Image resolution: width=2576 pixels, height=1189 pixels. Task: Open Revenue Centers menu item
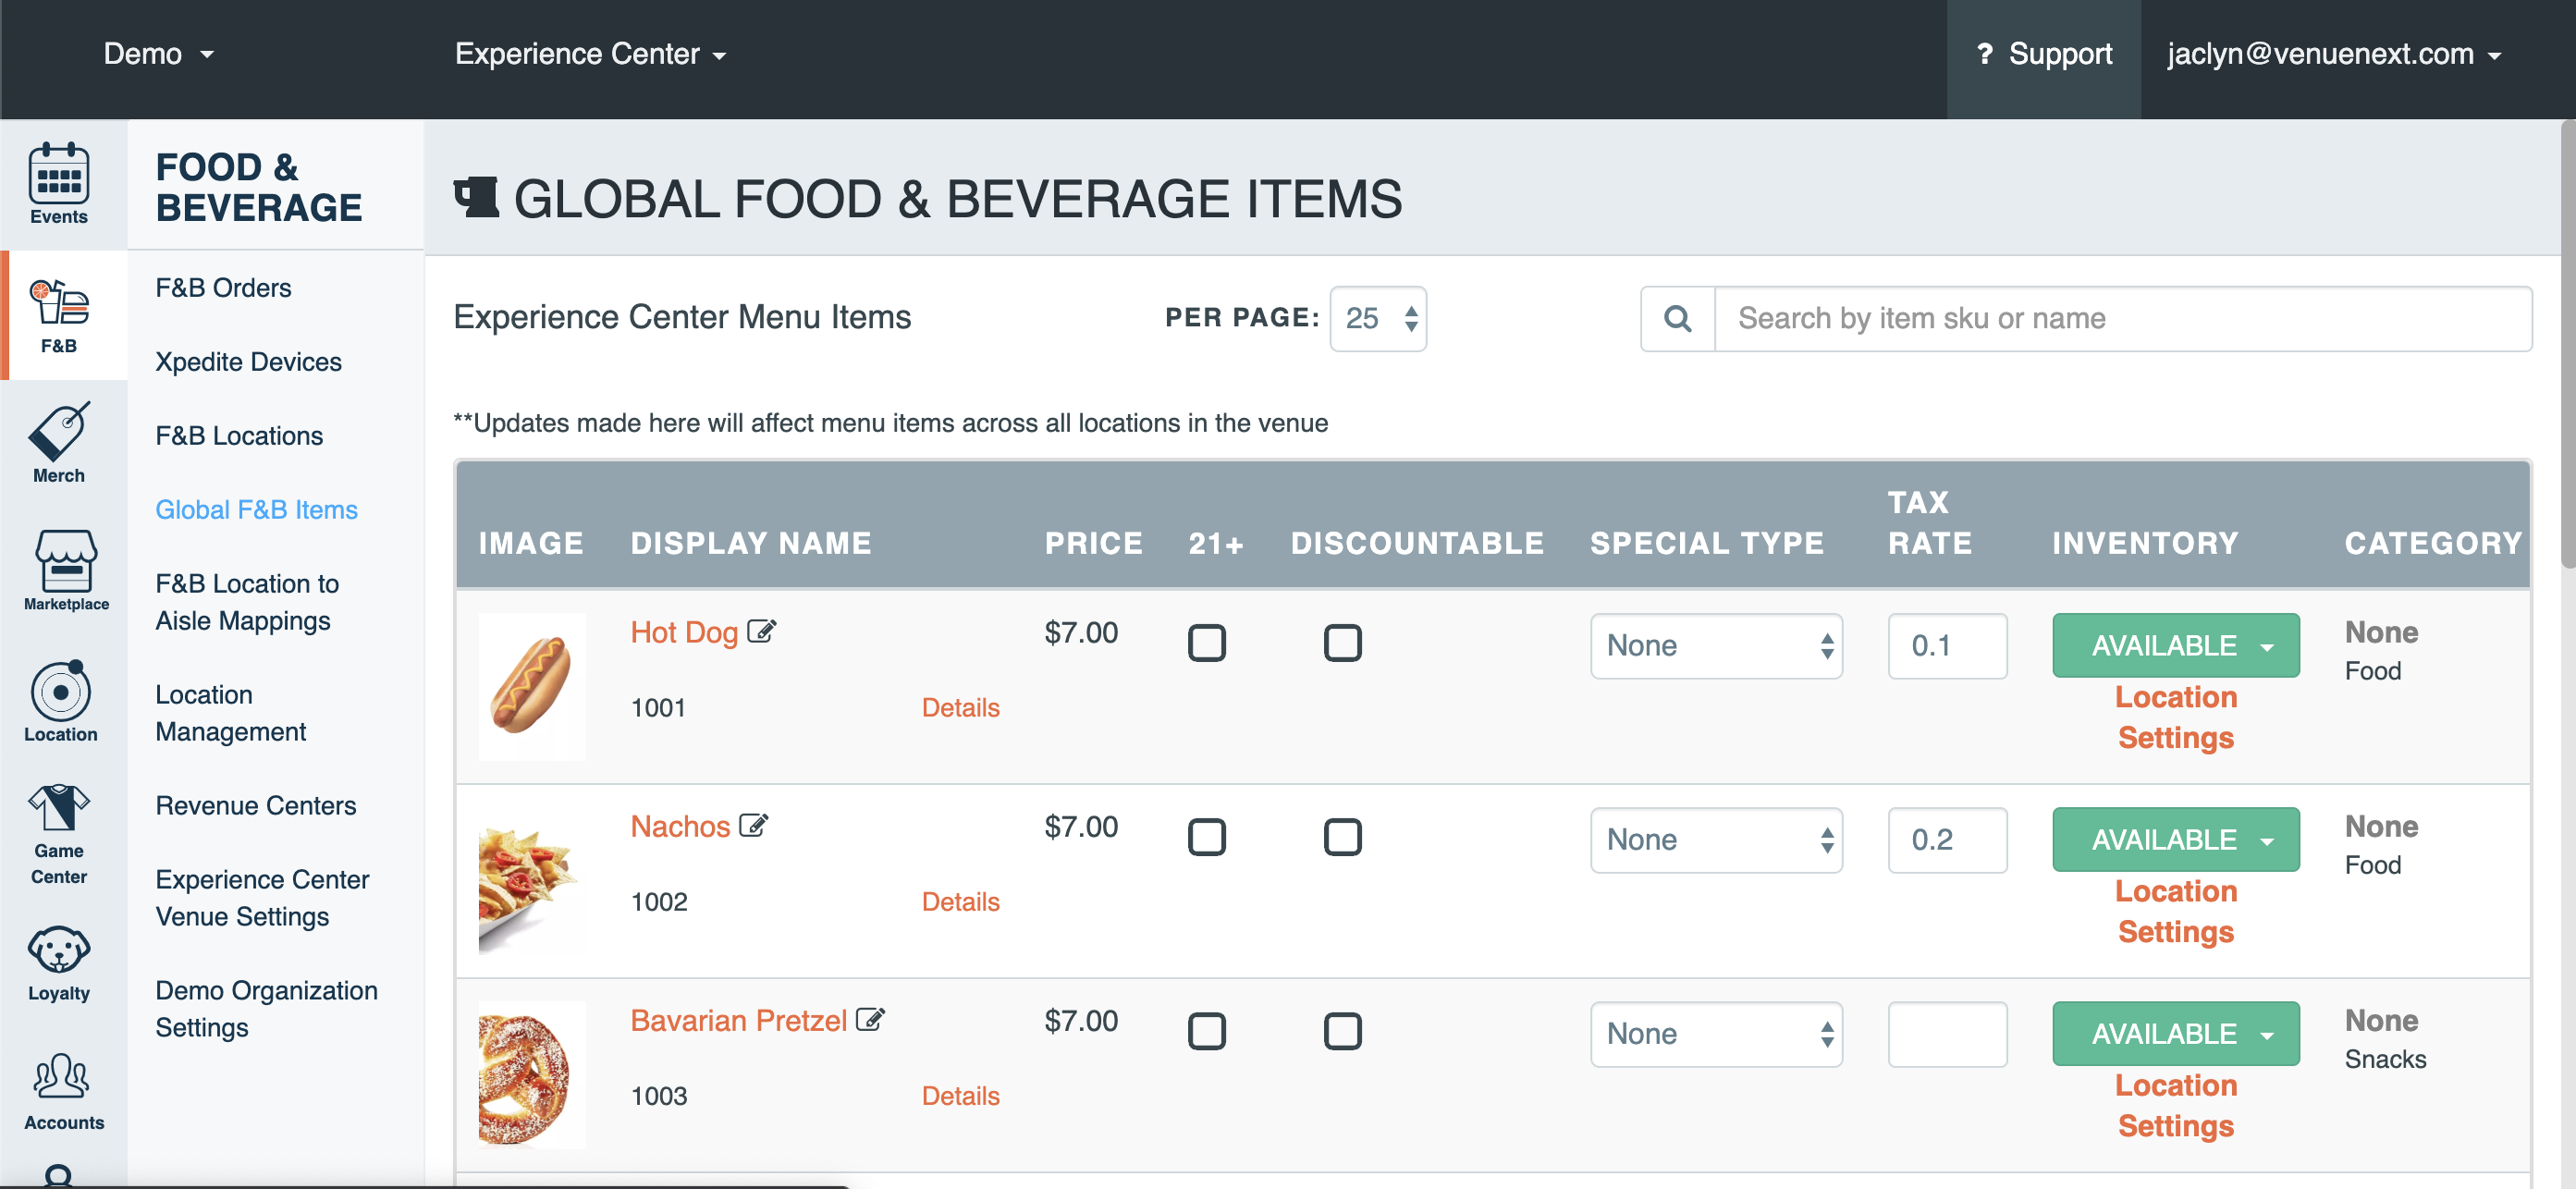pos(256,806)
